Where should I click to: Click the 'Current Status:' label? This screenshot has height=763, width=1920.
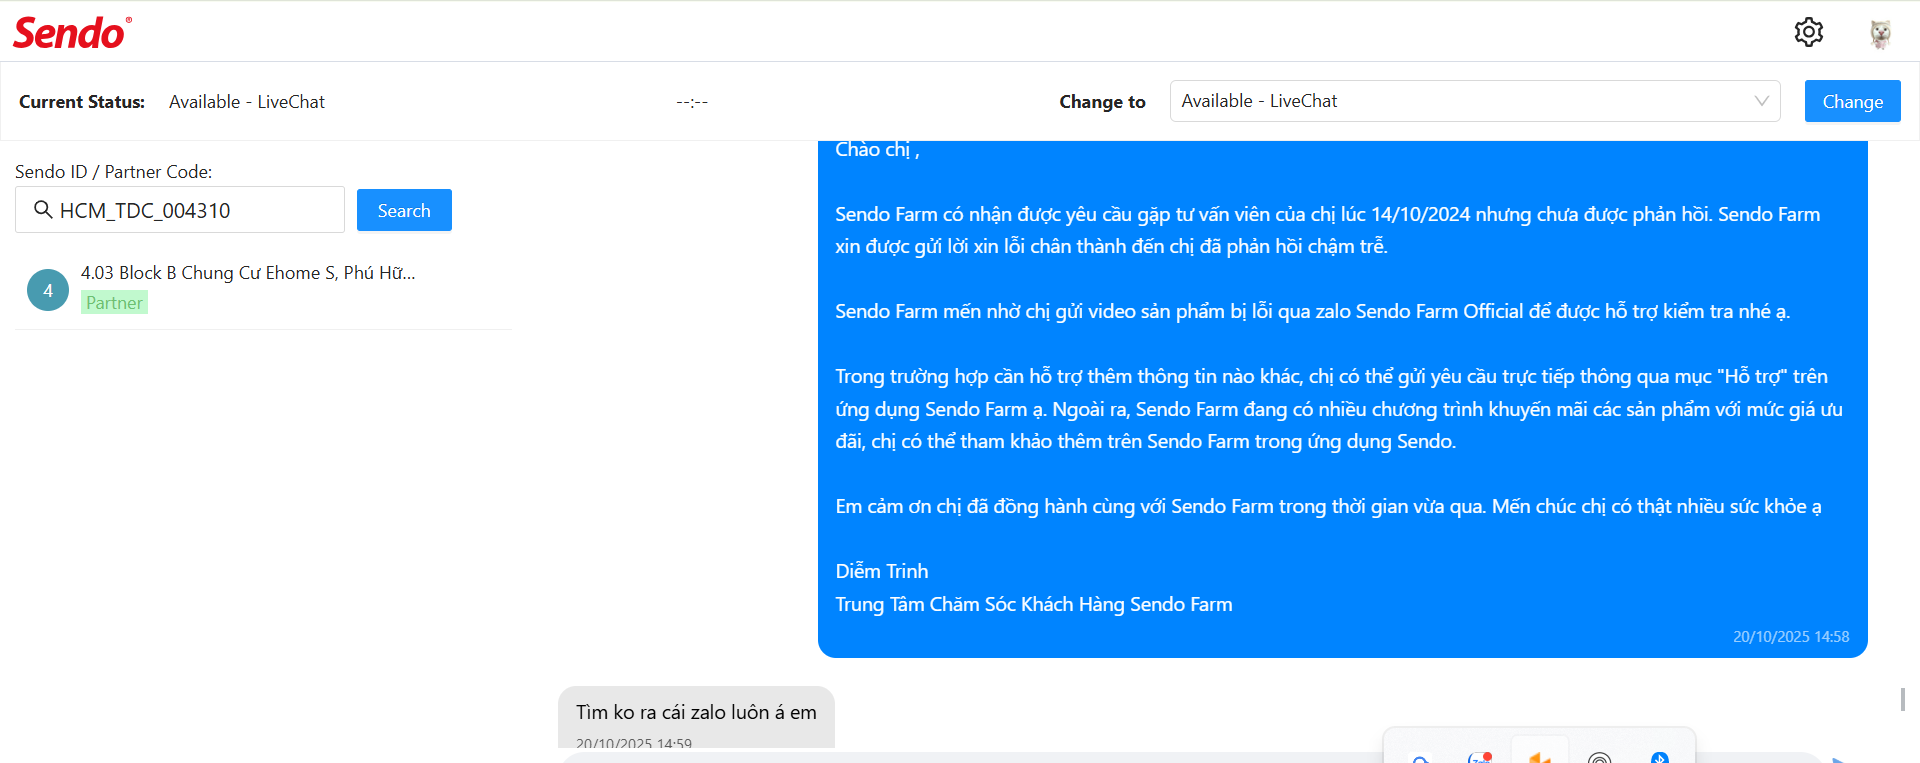pyautogui.click(x=82, y=102)
